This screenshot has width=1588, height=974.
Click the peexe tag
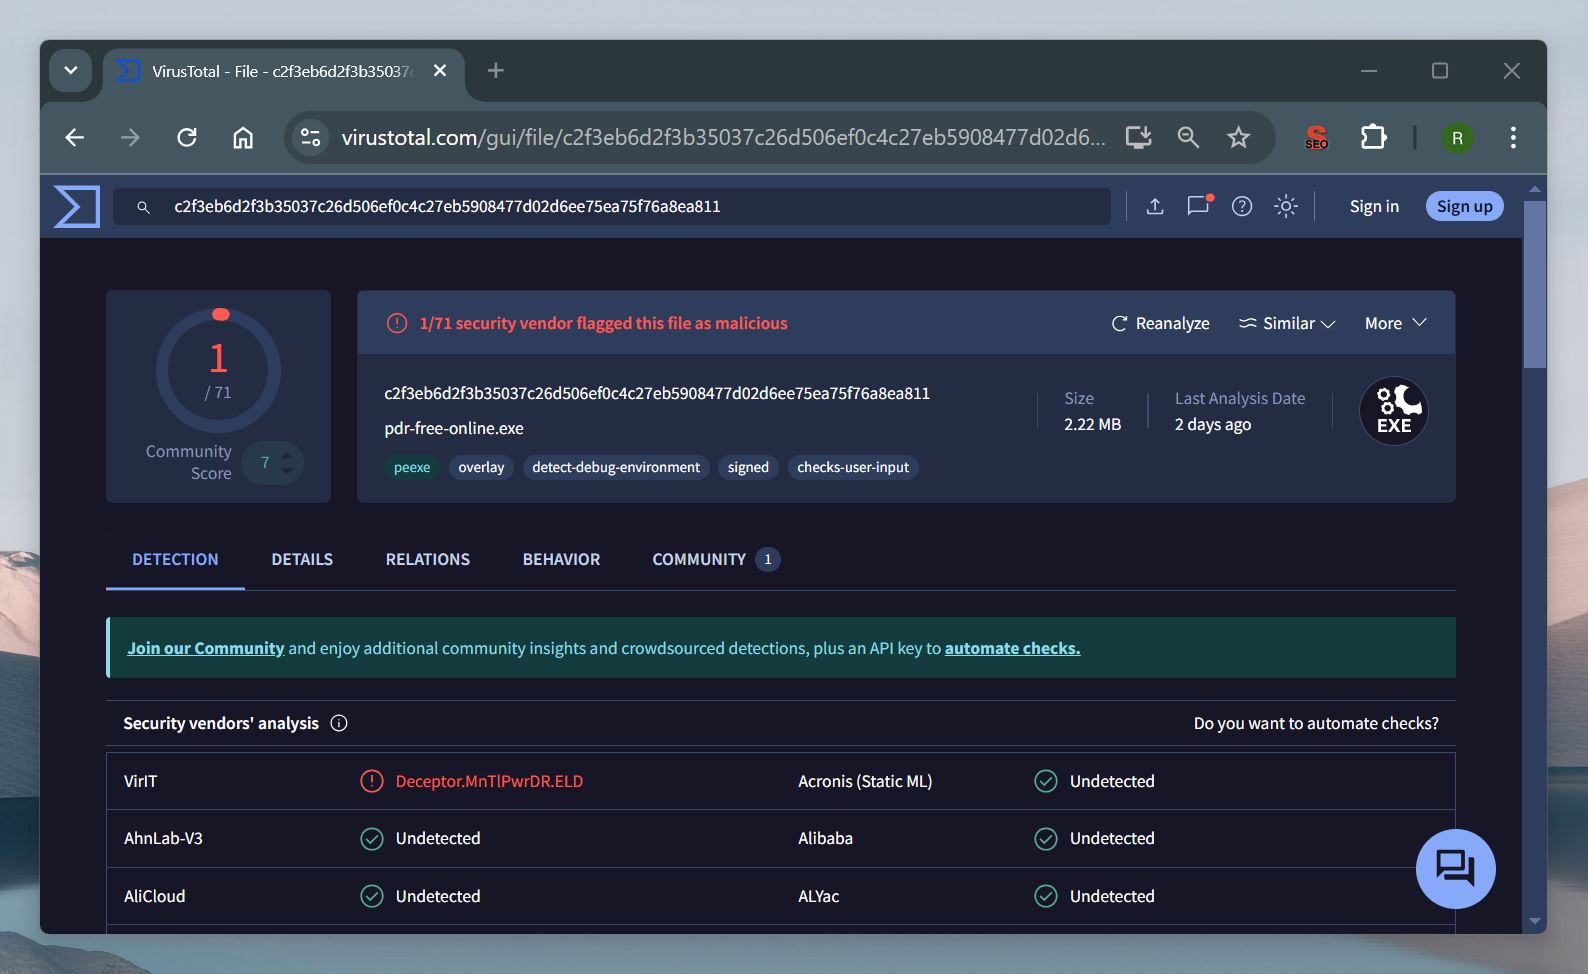pyautogui.click(x=412, y=467)
